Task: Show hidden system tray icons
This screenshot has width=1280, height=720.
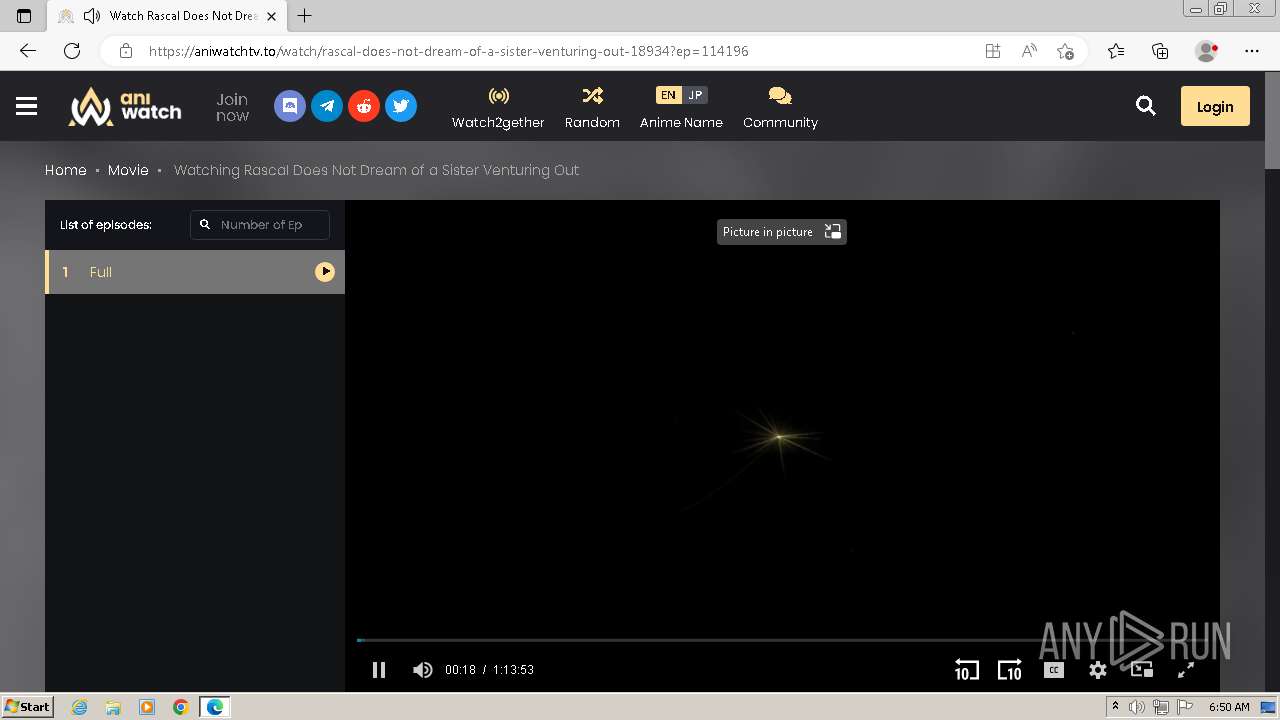Action: [1115, 707]
